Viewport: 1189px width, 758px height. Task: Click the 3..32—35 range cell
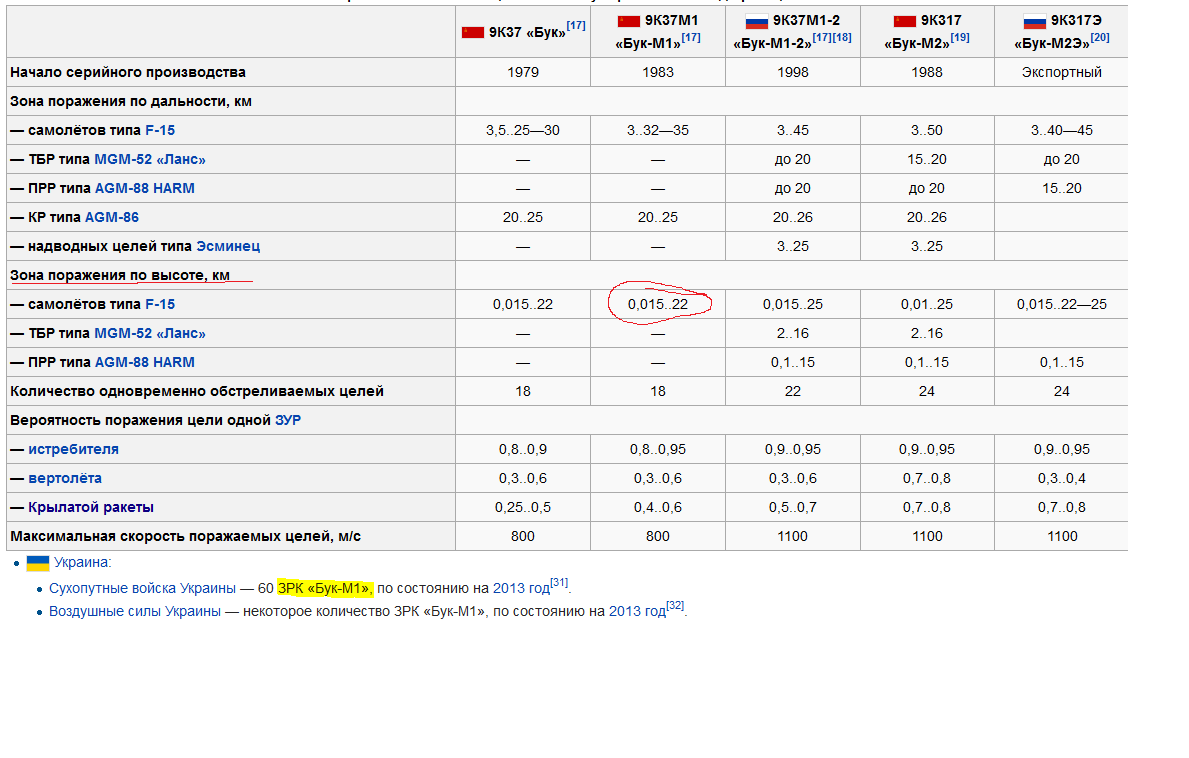657,130
